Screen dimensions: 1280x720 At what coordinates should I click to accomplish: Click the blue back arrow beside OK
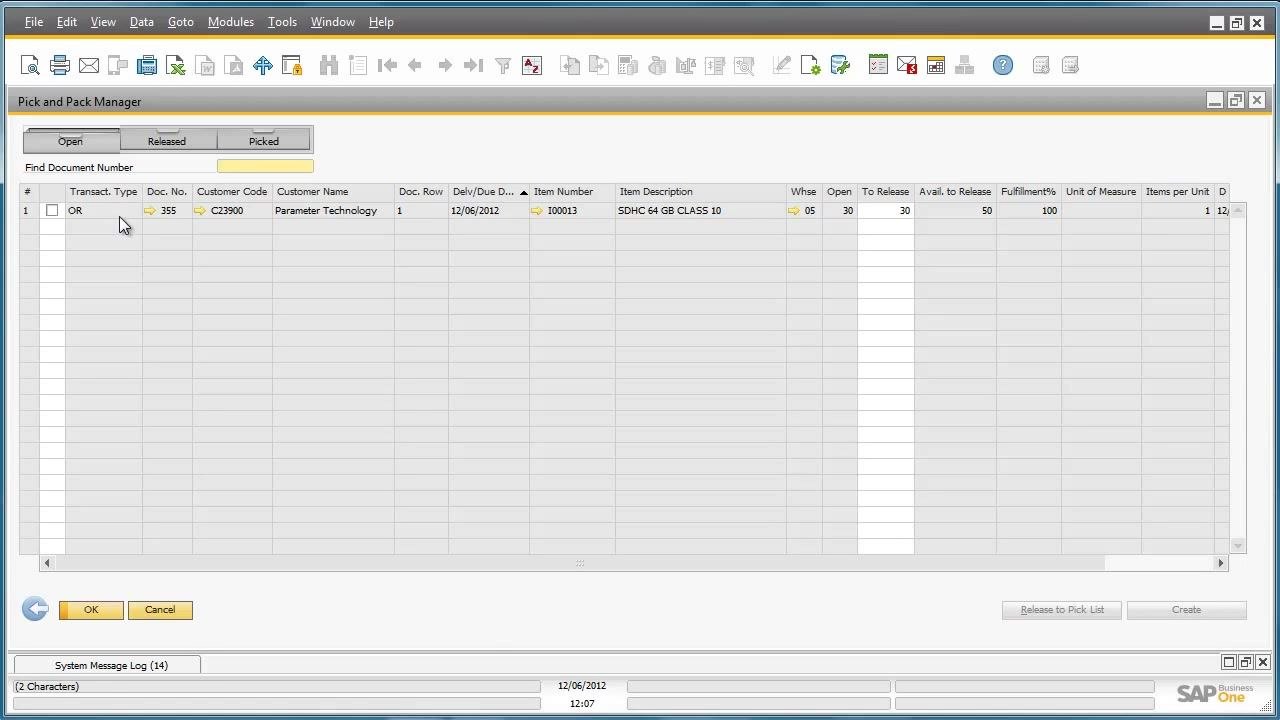pyautogui.click(x=35, y=609)
